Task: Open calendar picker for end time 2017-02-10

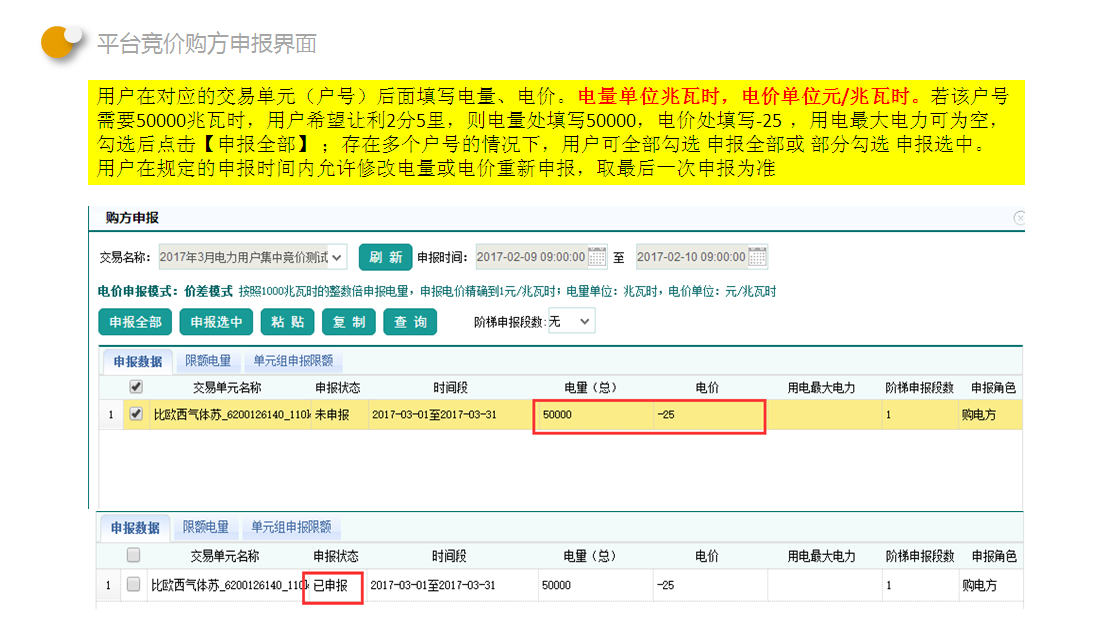Action: 757,257
